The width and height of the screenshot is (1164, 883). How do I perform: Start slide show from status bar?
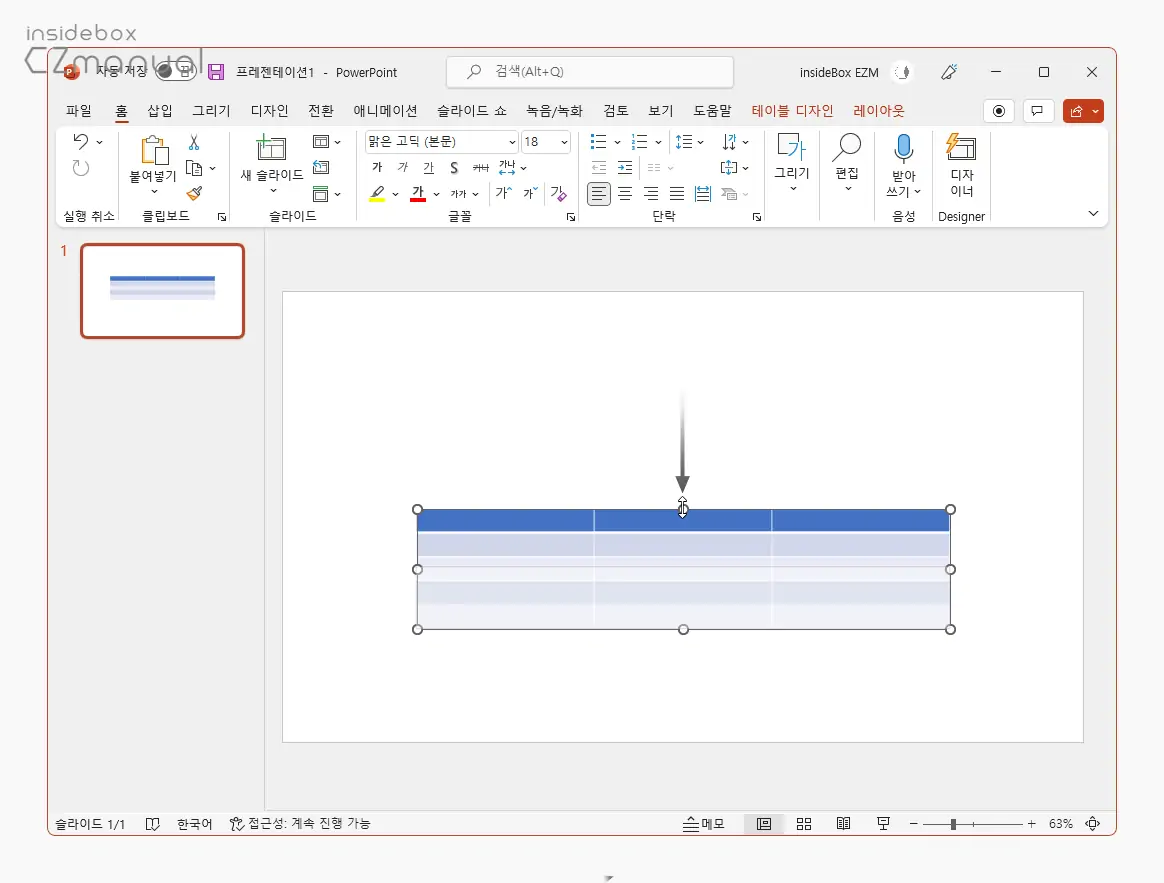pos(883,824)
